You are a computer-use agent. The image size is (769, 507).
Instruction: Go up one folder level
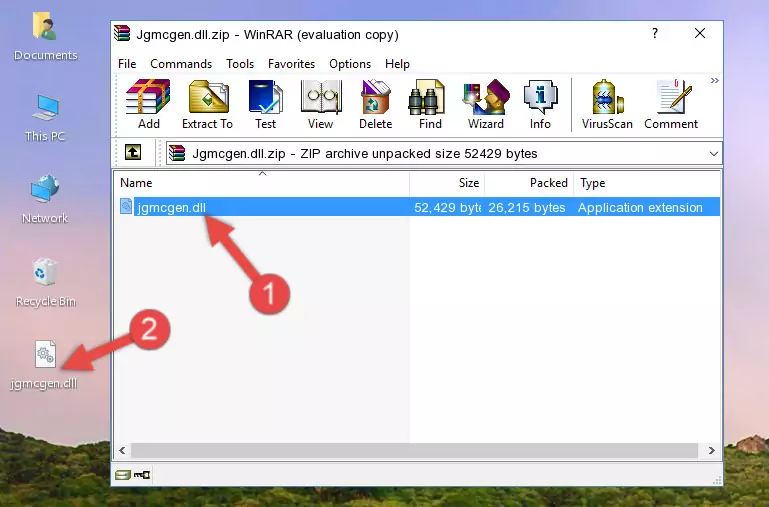[133, 152]
